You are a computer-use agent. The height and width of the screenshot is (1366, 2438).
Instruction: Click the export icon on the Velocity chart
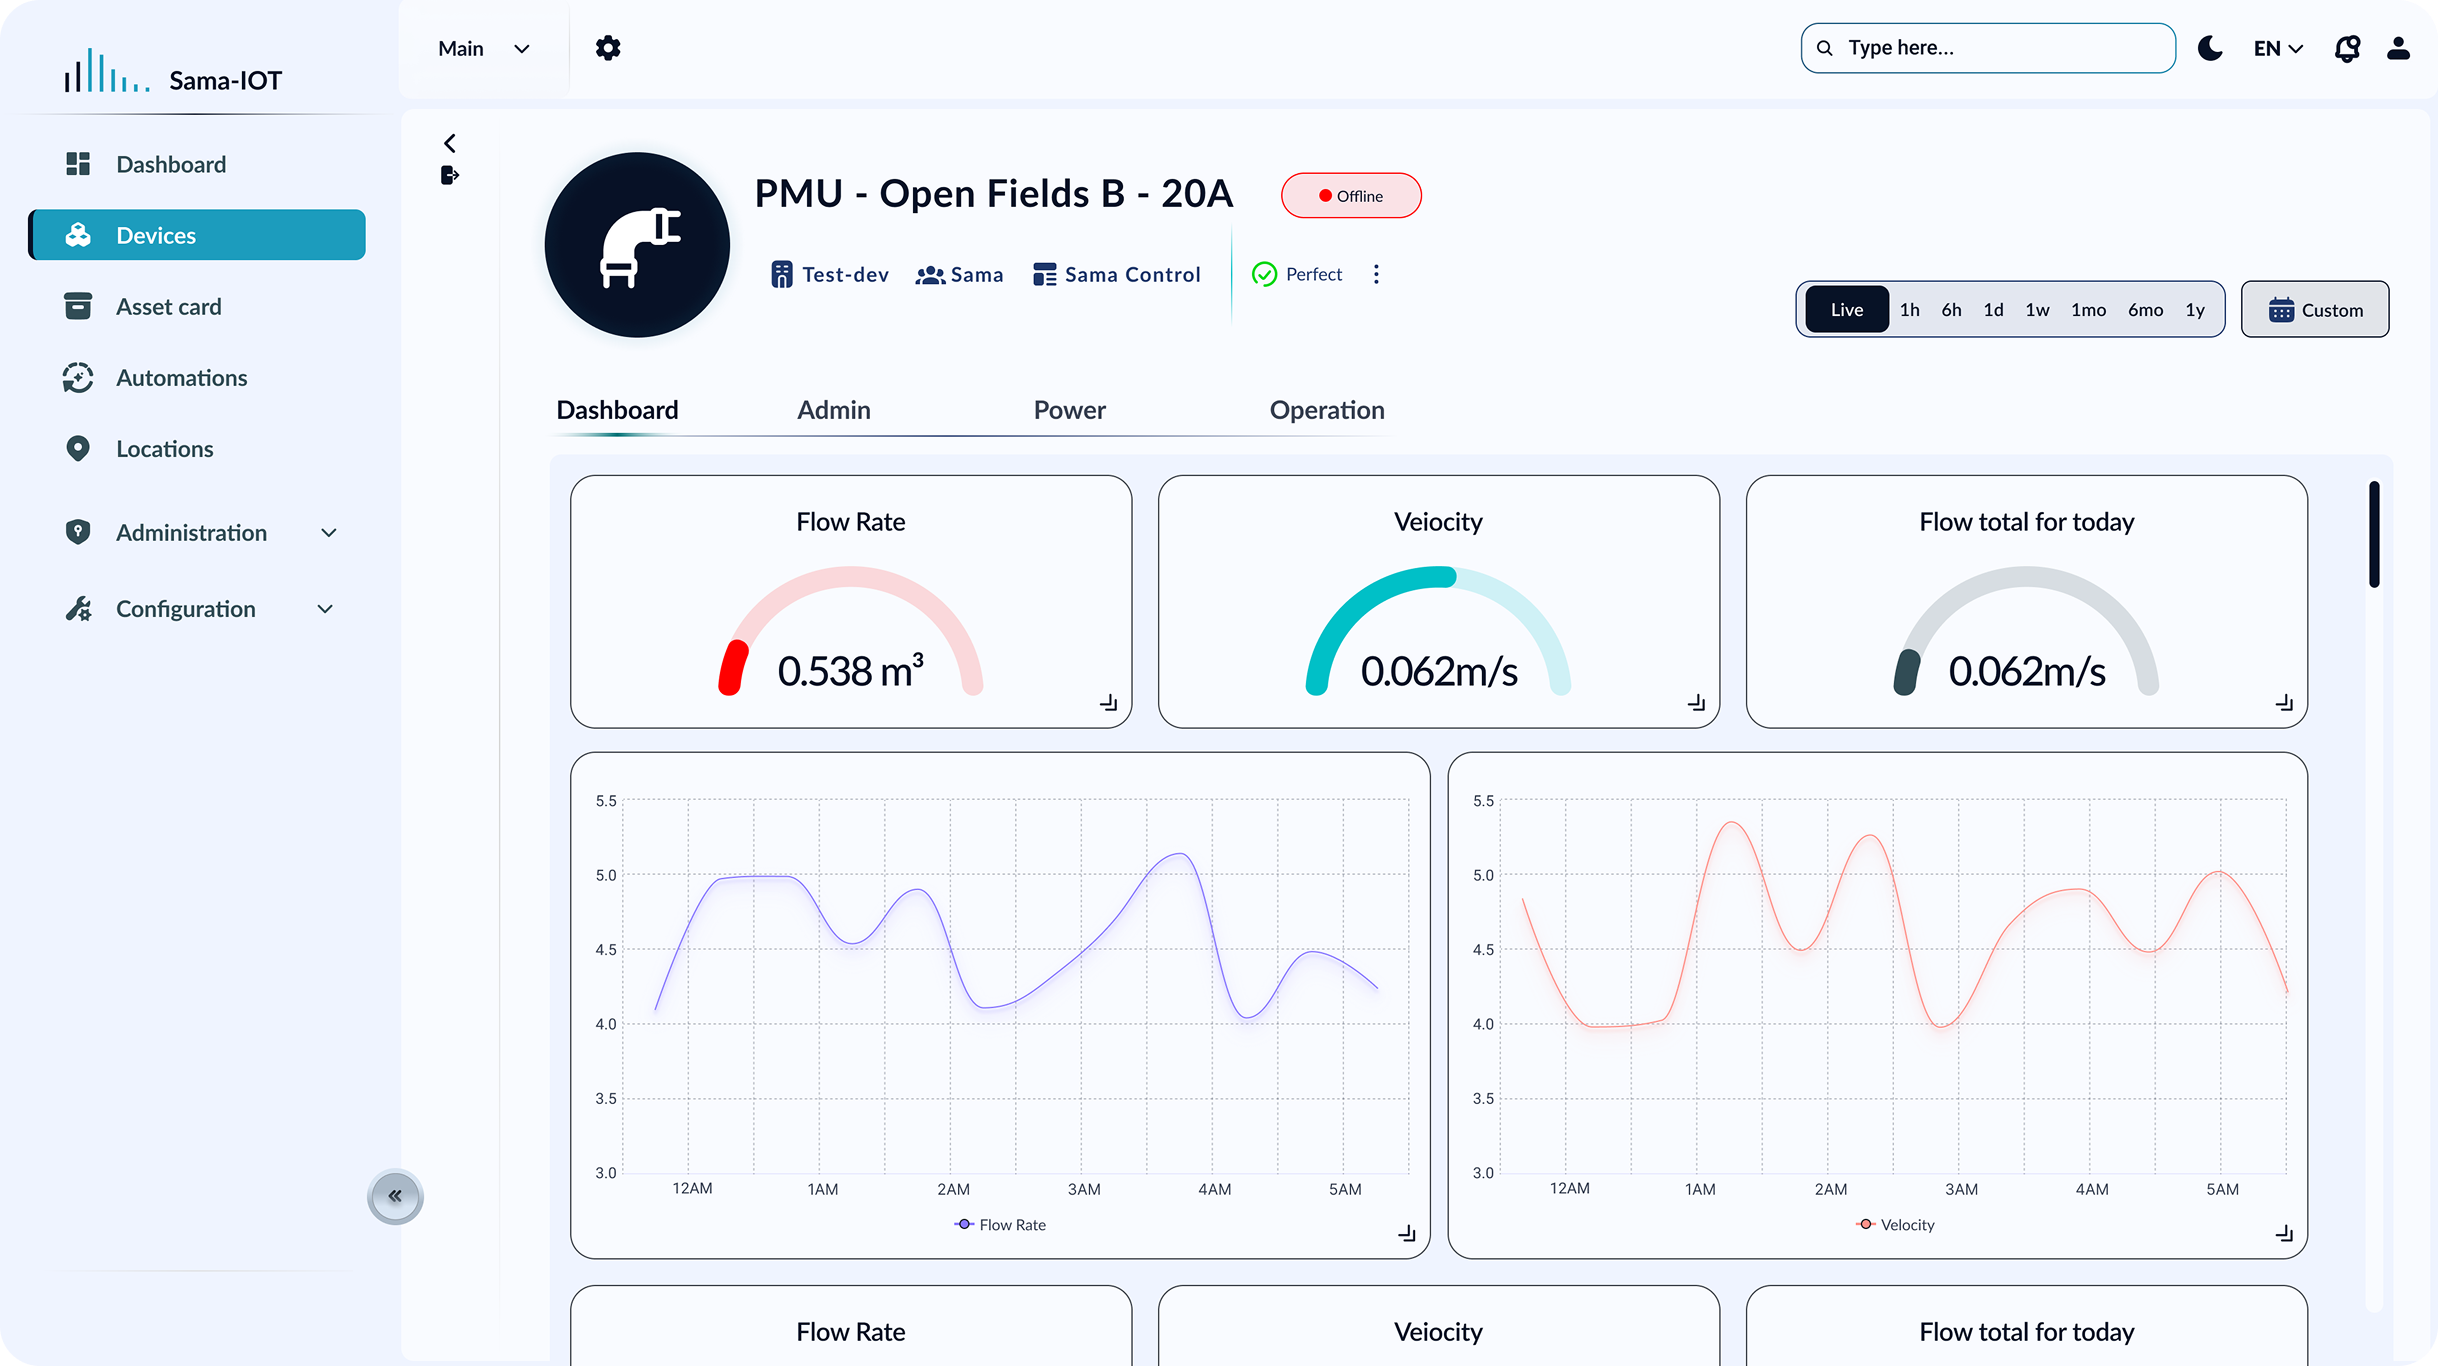(x=2285, y=1234)
